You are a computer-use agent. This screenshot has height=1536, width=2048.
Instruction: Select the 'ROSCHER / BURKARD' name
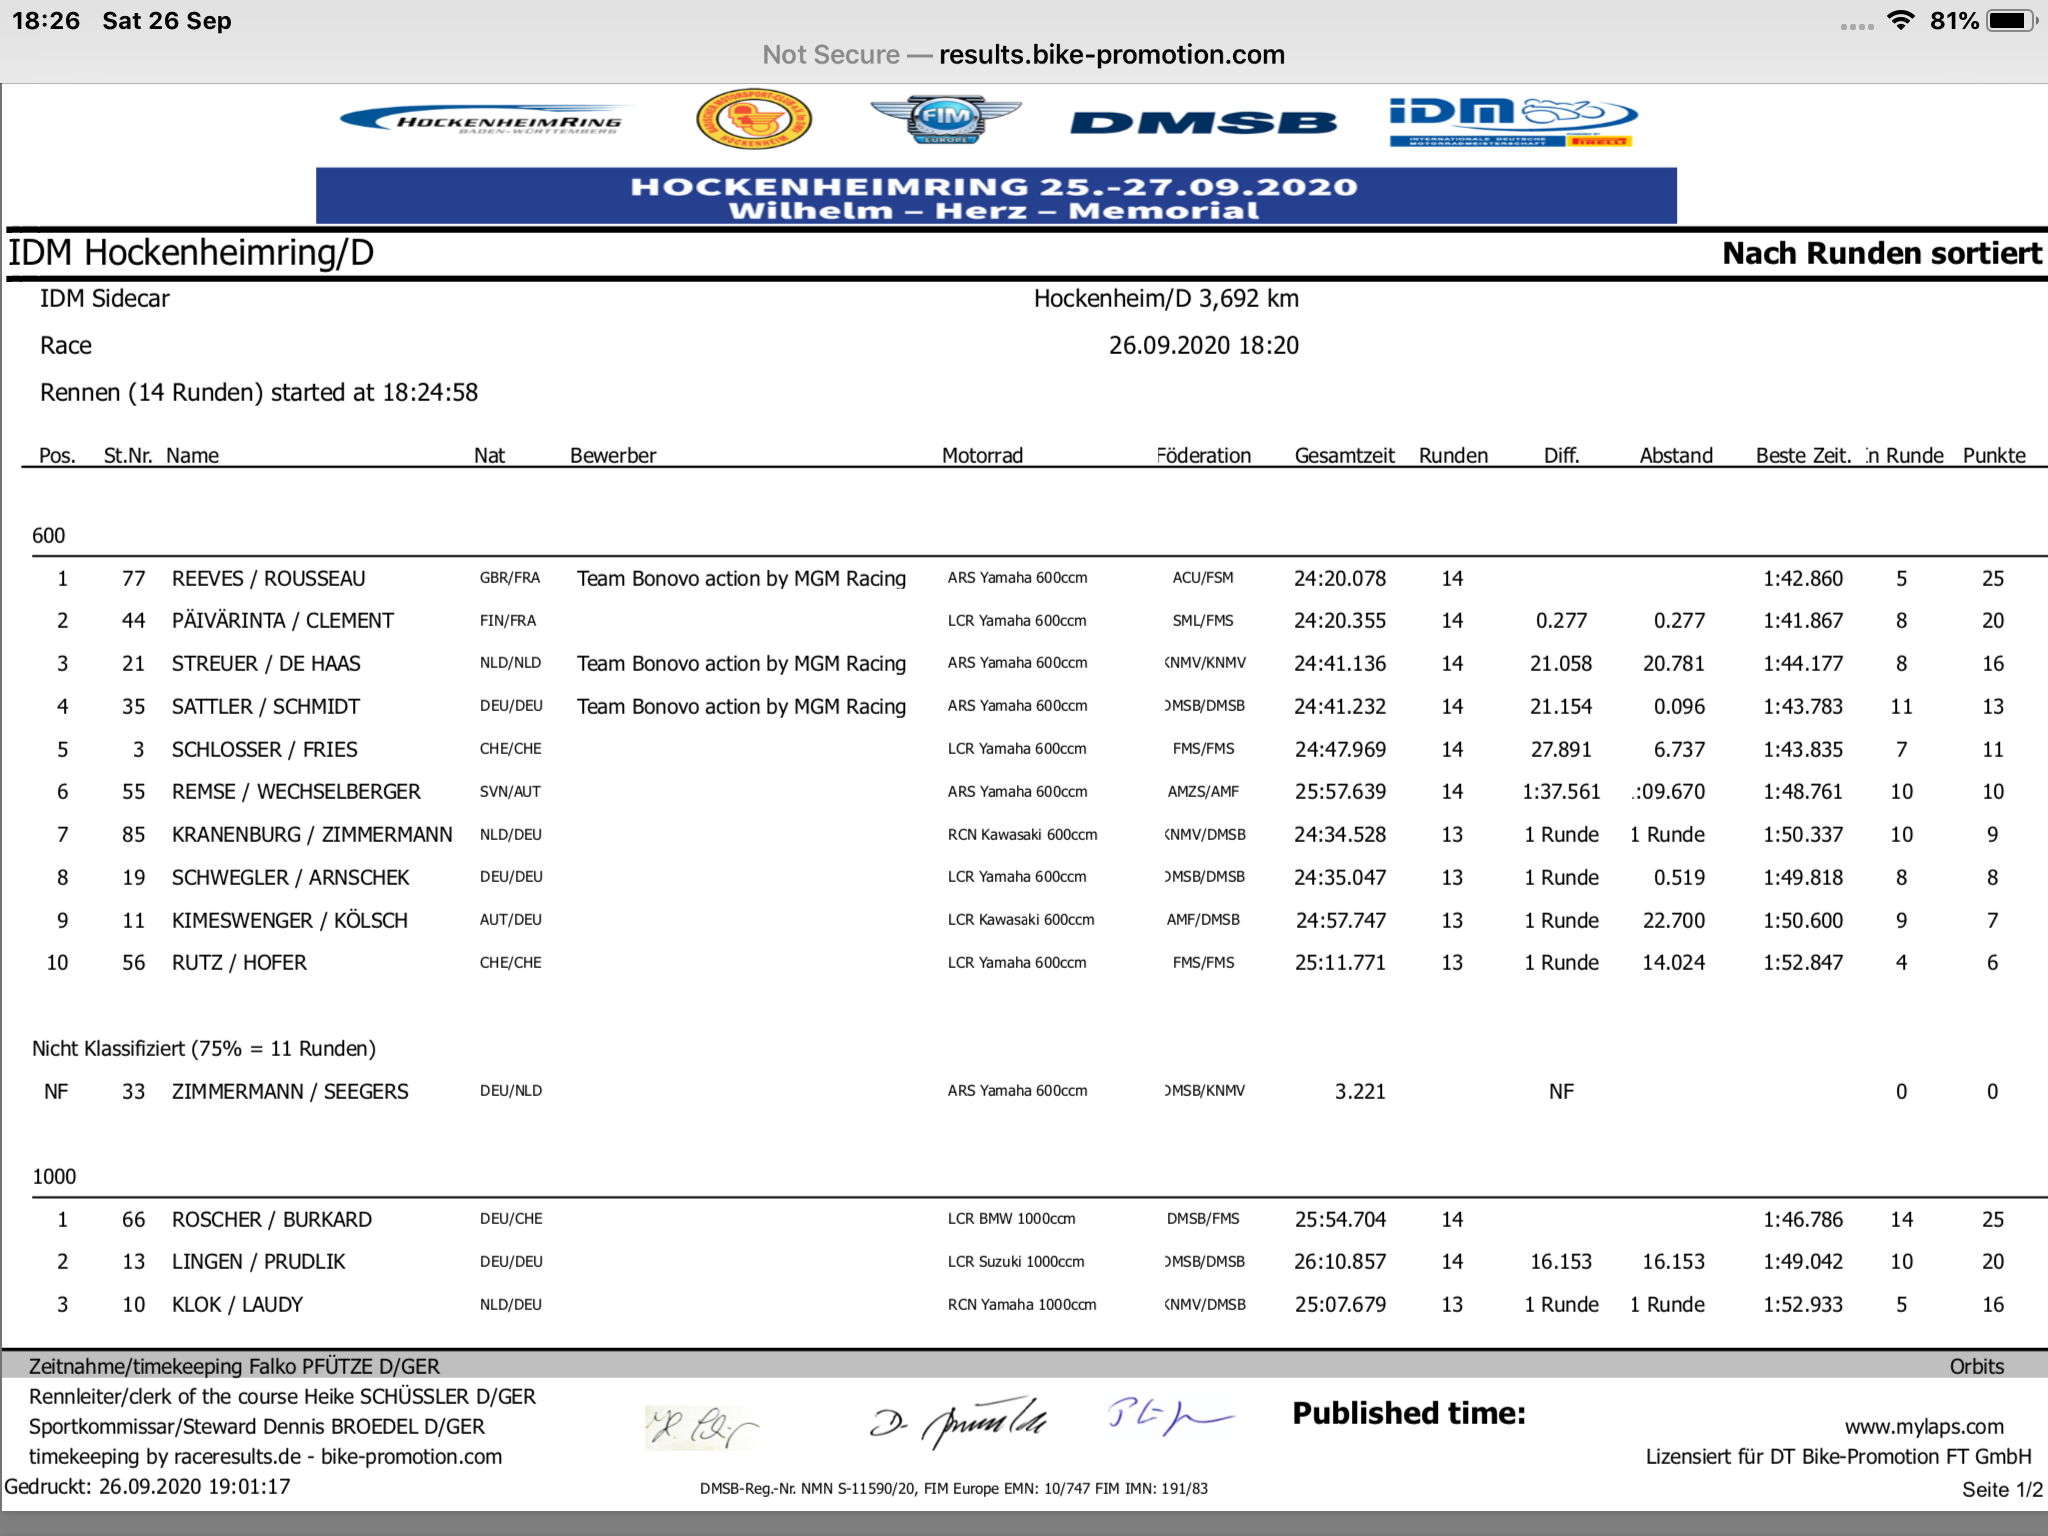(x=271, y=1219)
